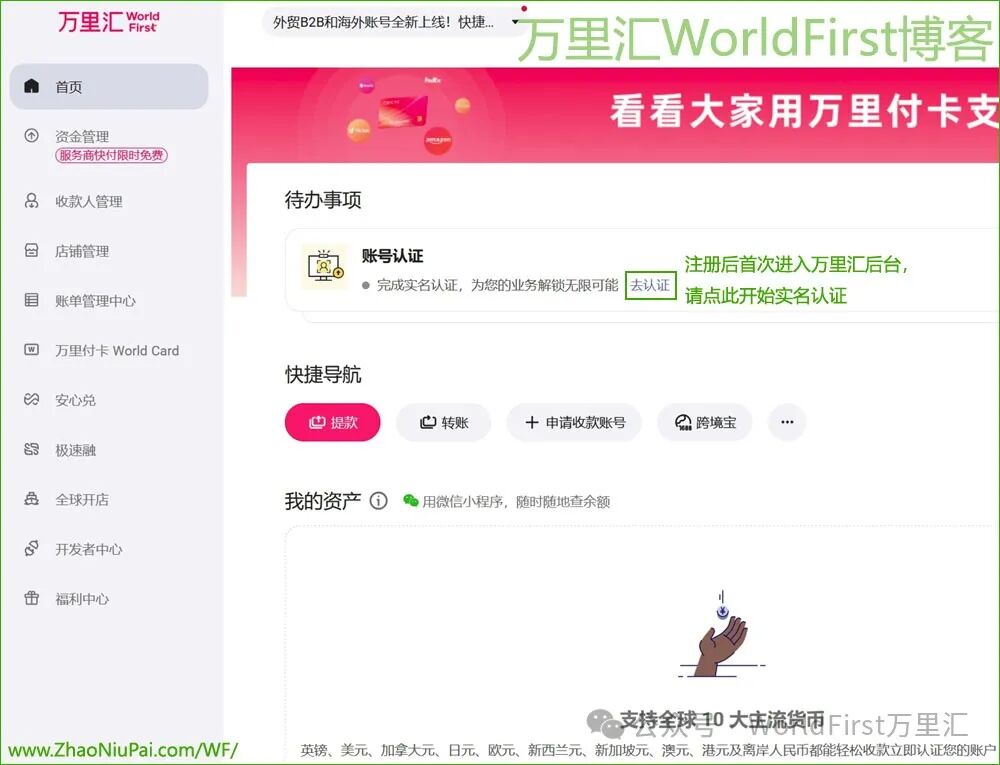Open the 万里汇 WorldFirst logo homepage

(108, 23)
